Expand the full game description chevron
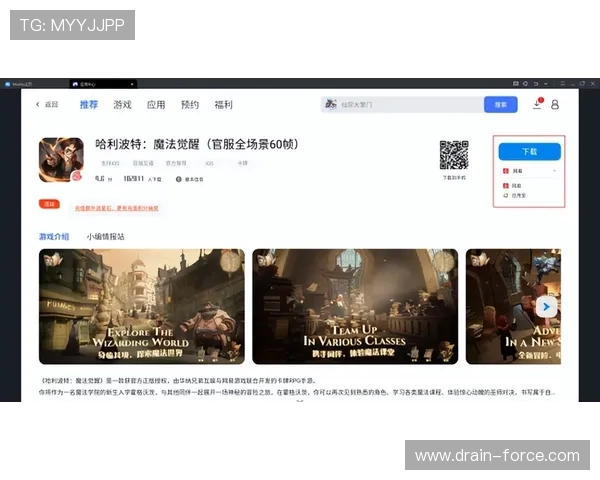The height and width of the screenshot is (480, 600). [x=300, y=401]
